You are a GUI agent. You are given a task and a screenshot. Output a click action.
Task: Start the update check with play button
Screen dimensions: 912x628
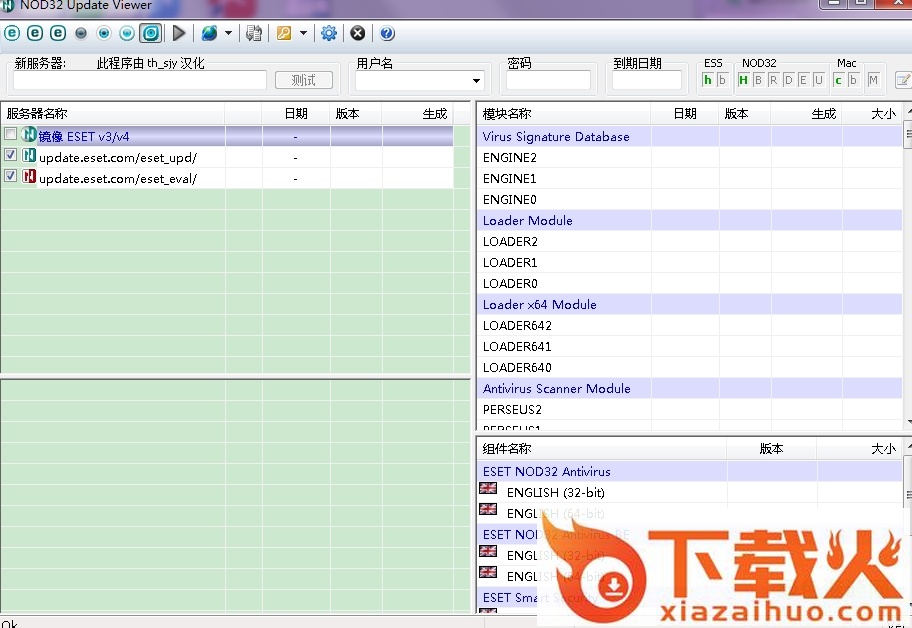[179, 33]
